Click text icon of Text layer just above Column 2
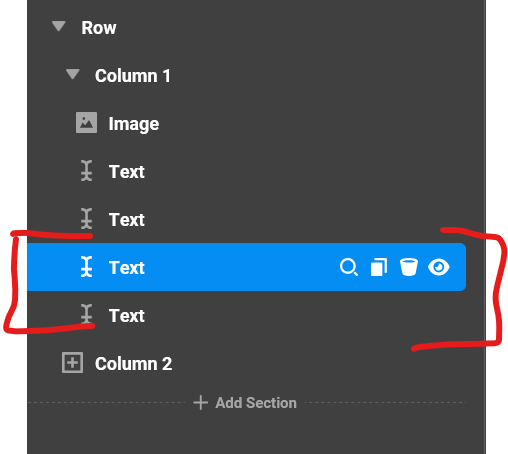Screen dimensions: 508x454 (x=86, y=314)
